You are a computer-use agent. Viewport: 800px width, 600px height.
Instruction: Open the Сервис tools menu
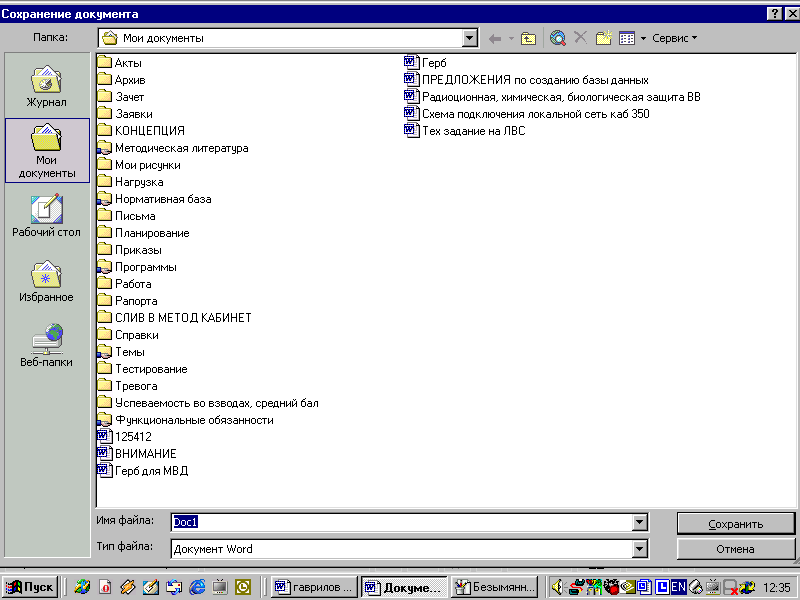[674, 38]
